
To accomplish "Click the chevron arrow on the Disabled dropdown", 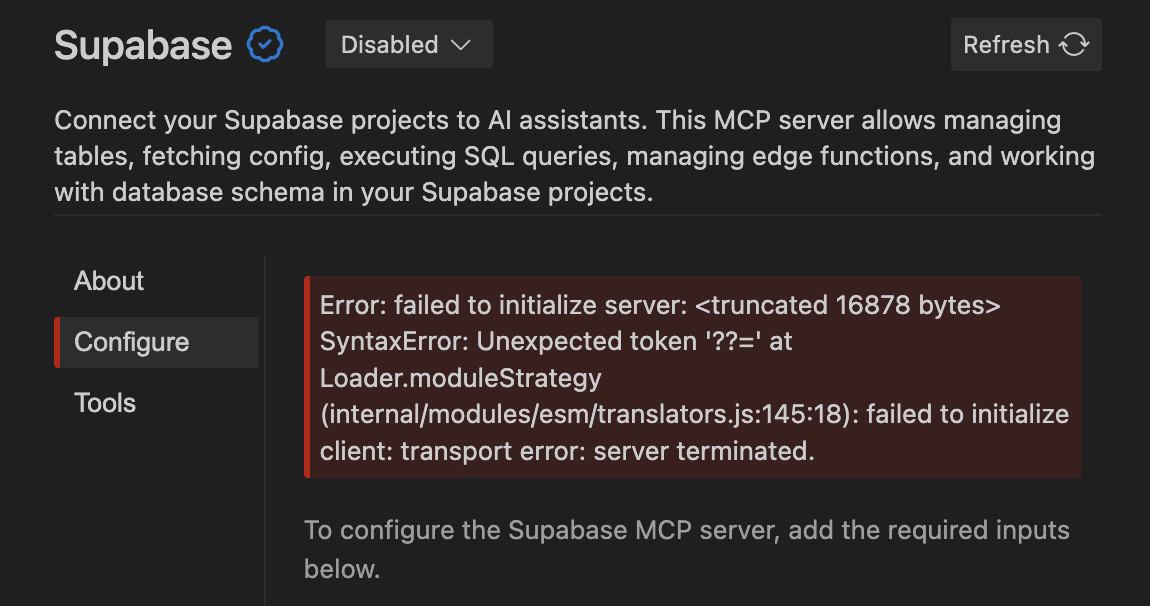I will coord(460,45).
